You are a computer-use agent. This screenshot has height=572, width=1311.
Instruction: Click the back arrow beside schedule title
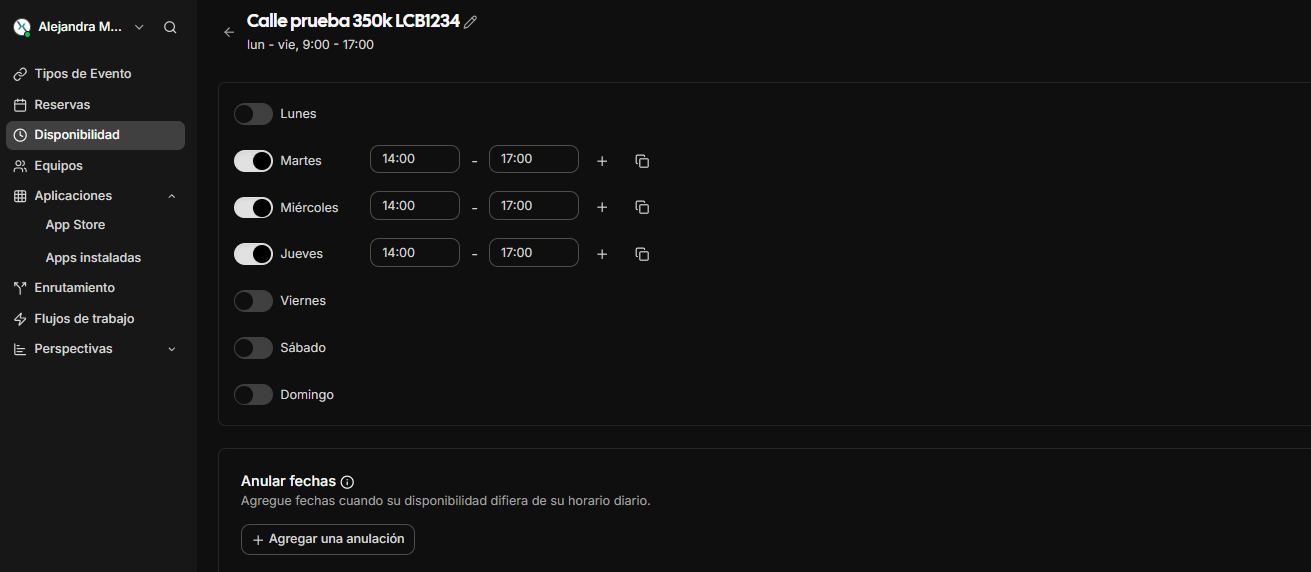point(229,32)
